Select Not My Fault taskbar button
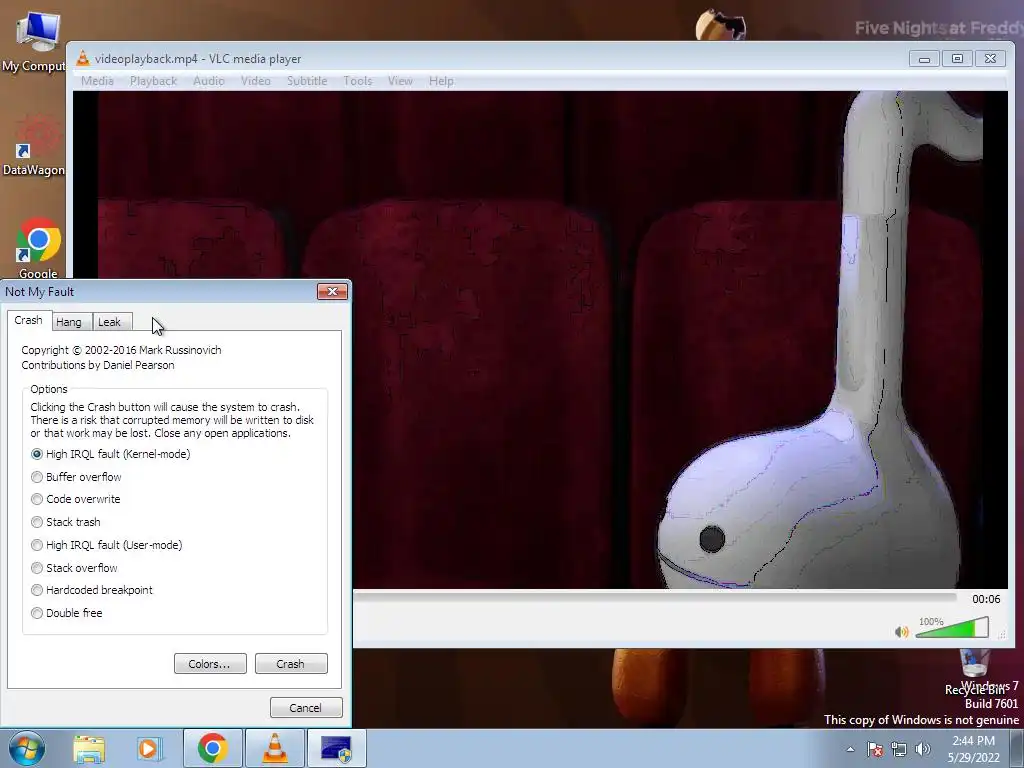This screenshot has height=768, width=1024. click(336, 748)
